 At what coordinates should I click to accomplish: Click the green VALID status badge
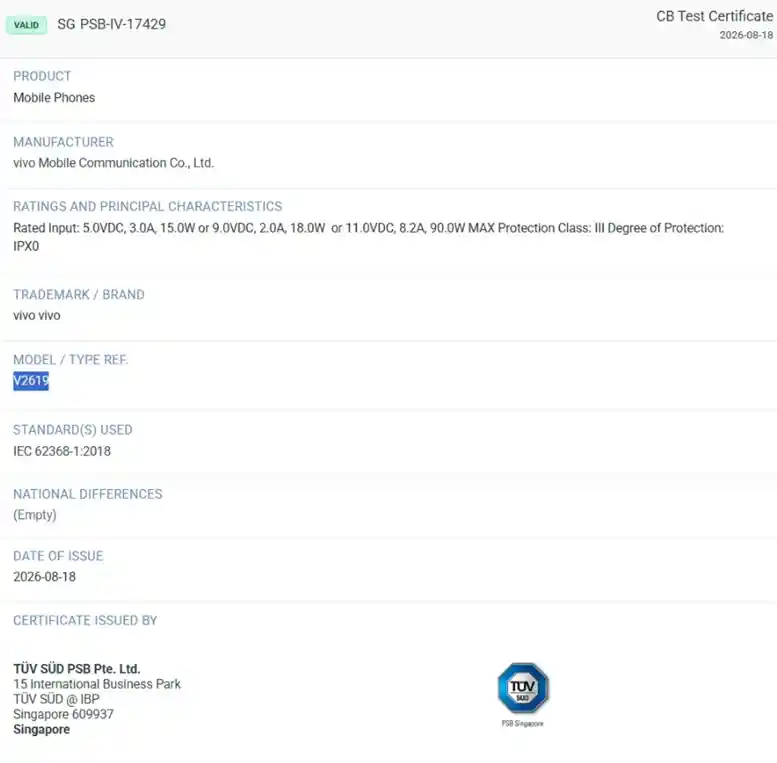[x=26, y=25]
